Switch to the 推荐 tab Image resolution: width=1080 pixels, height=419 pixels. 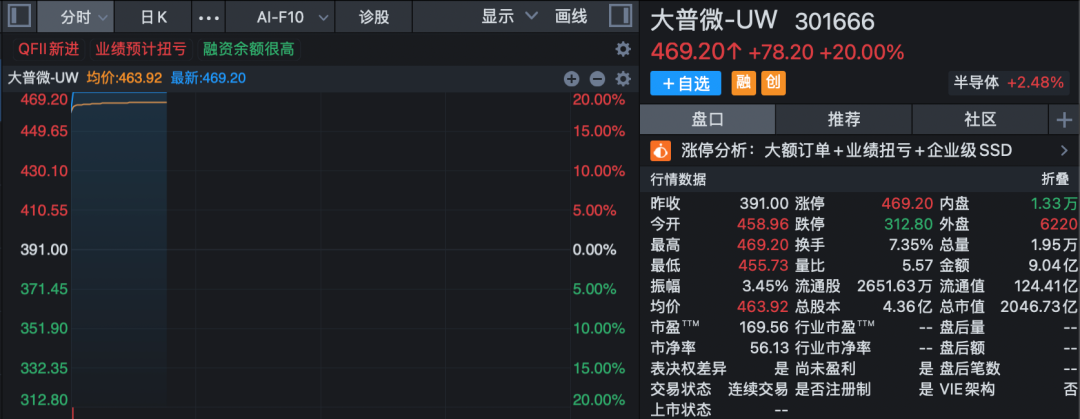coord(844,120)
